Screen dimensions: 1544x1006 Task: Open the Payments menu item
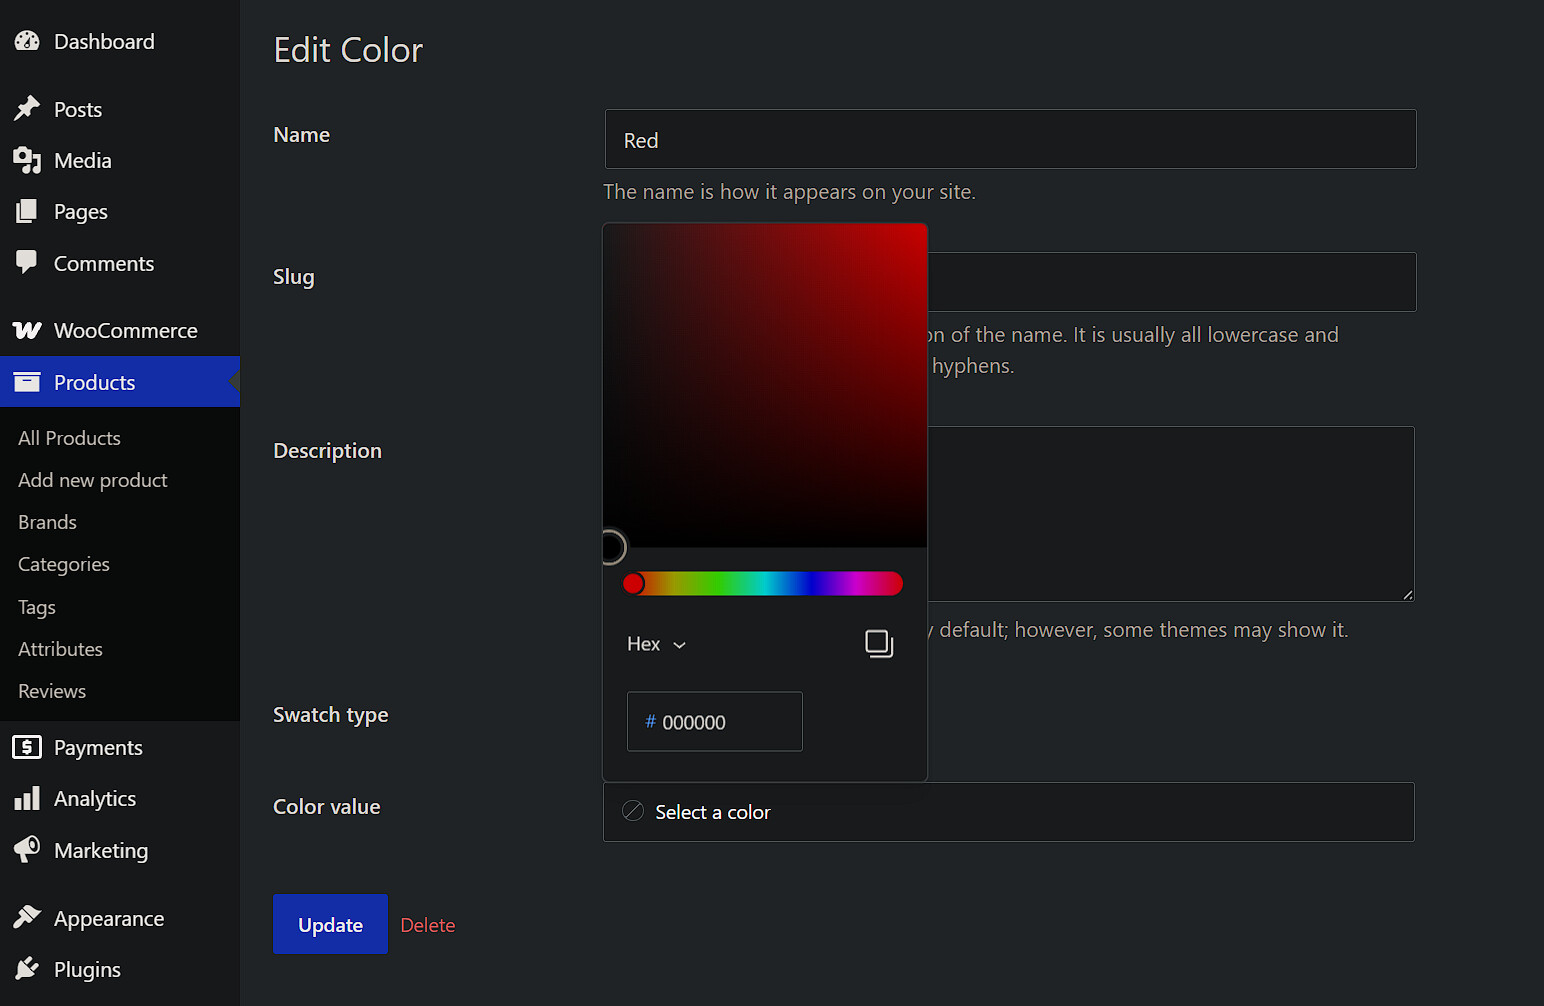pyautogui.click(x=120, y=747)
